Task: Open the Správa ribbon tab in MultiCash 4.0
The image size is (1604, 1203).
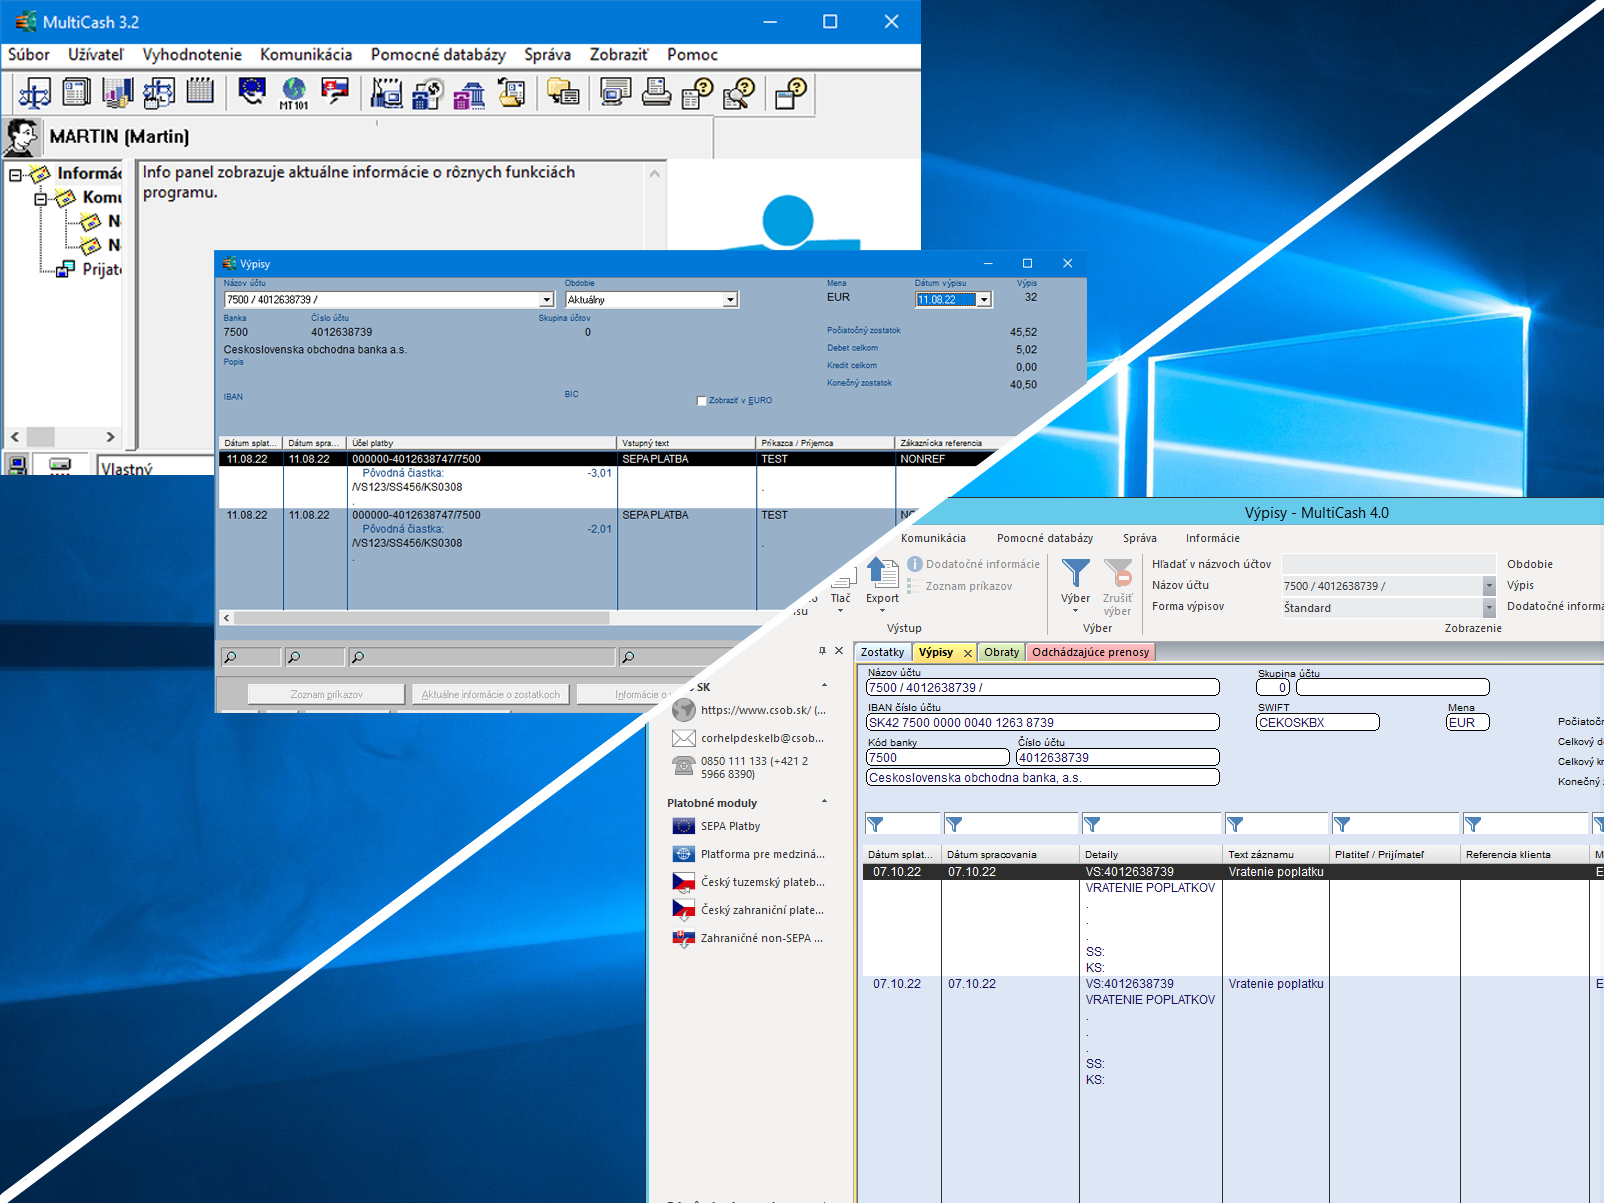Action: (1139, 538)
